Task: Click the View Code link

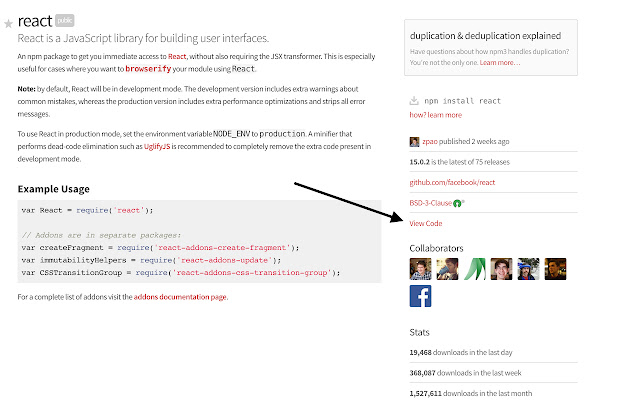Action: 426,223
